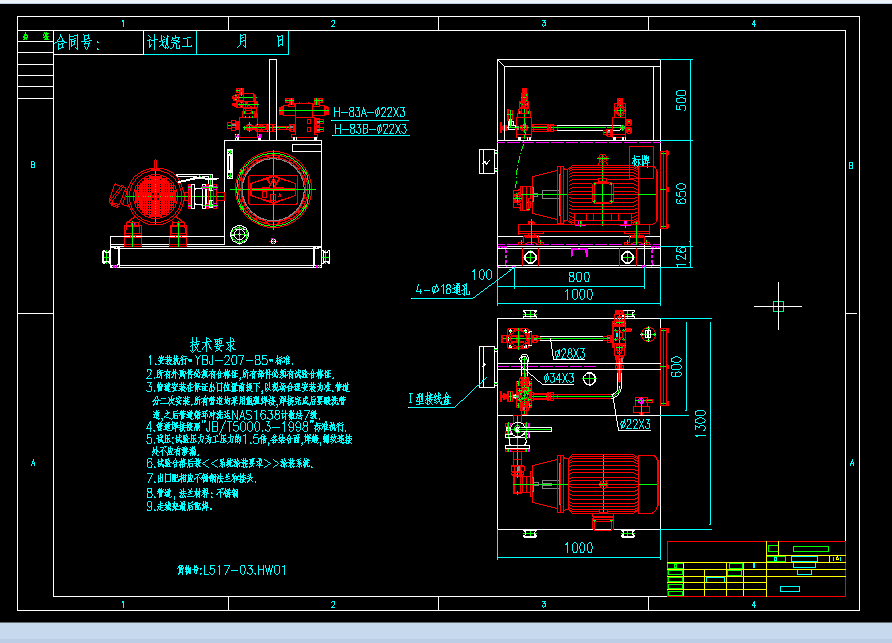The height and width of the screenshot is (643, 892).
Task: Pick the 1300 overall length dimension
Action: (x=701, y=423)
